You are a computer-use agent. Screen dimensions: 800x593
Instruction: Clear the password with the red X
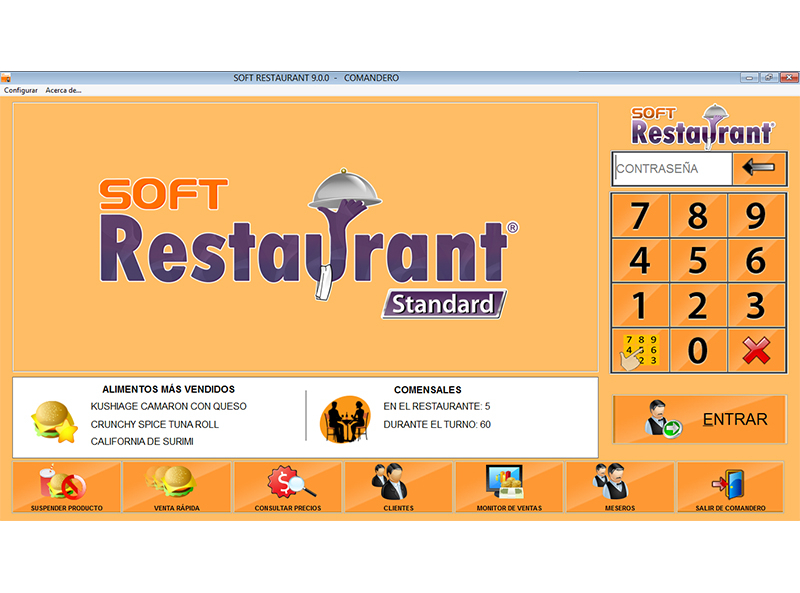(757, 351)
